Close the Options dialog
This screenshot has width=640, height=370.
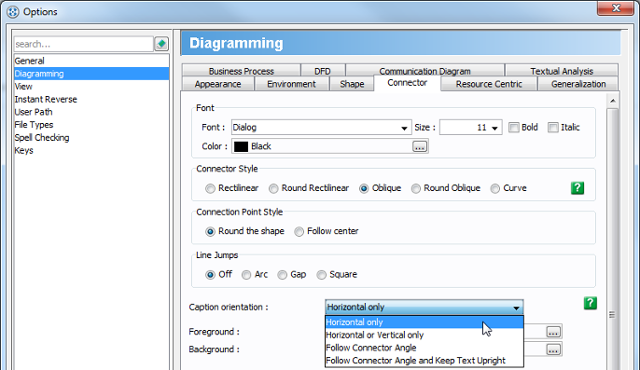point(616,8)
